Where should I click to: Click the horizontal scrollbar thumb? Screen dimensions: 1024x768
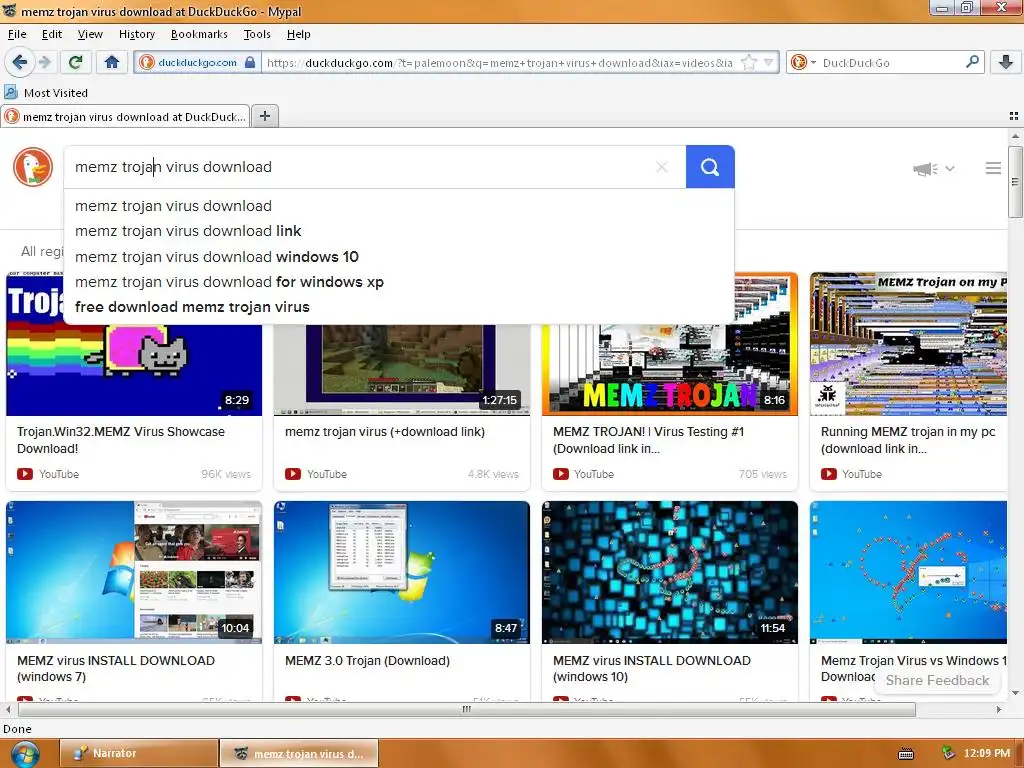pos(466,709)
